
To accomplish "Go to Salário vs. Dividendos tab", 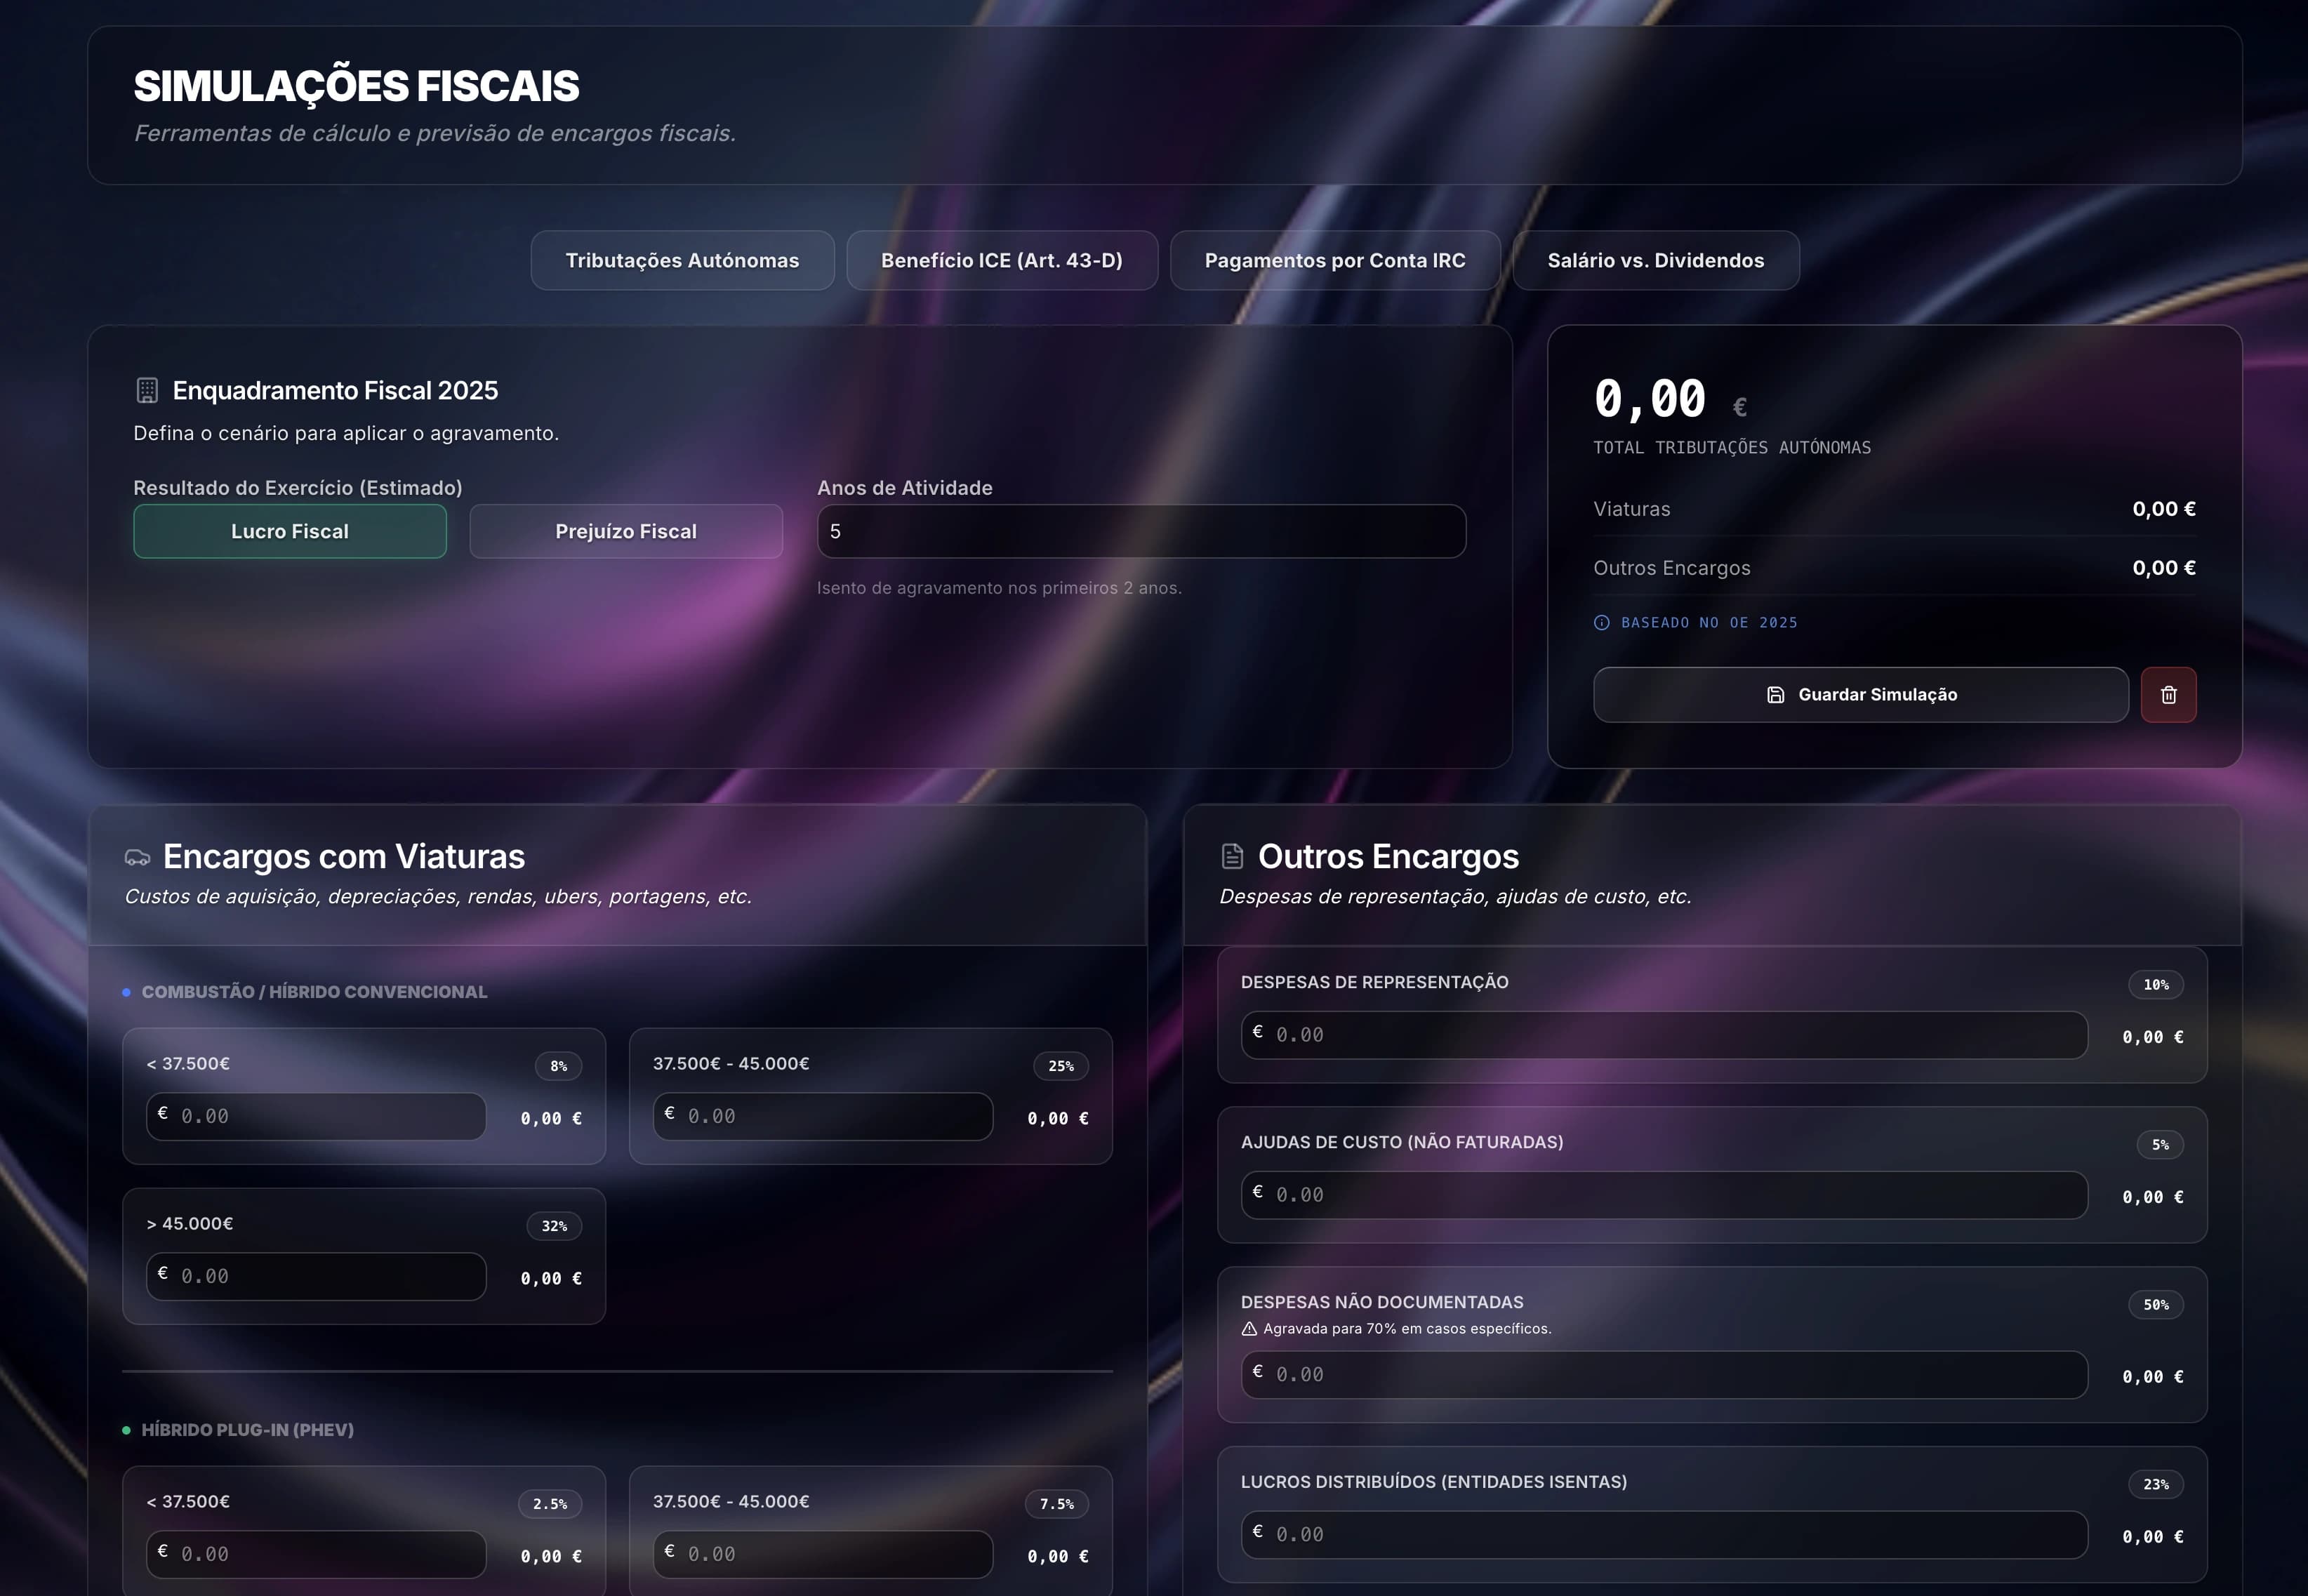I will [1655, 261].
